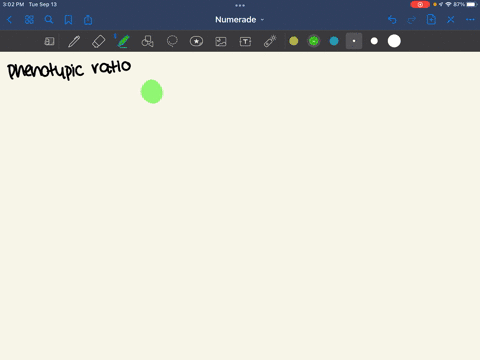
Task: Open the thumbnails grid view
Action: pyautogui.click(x=29, y=20)
